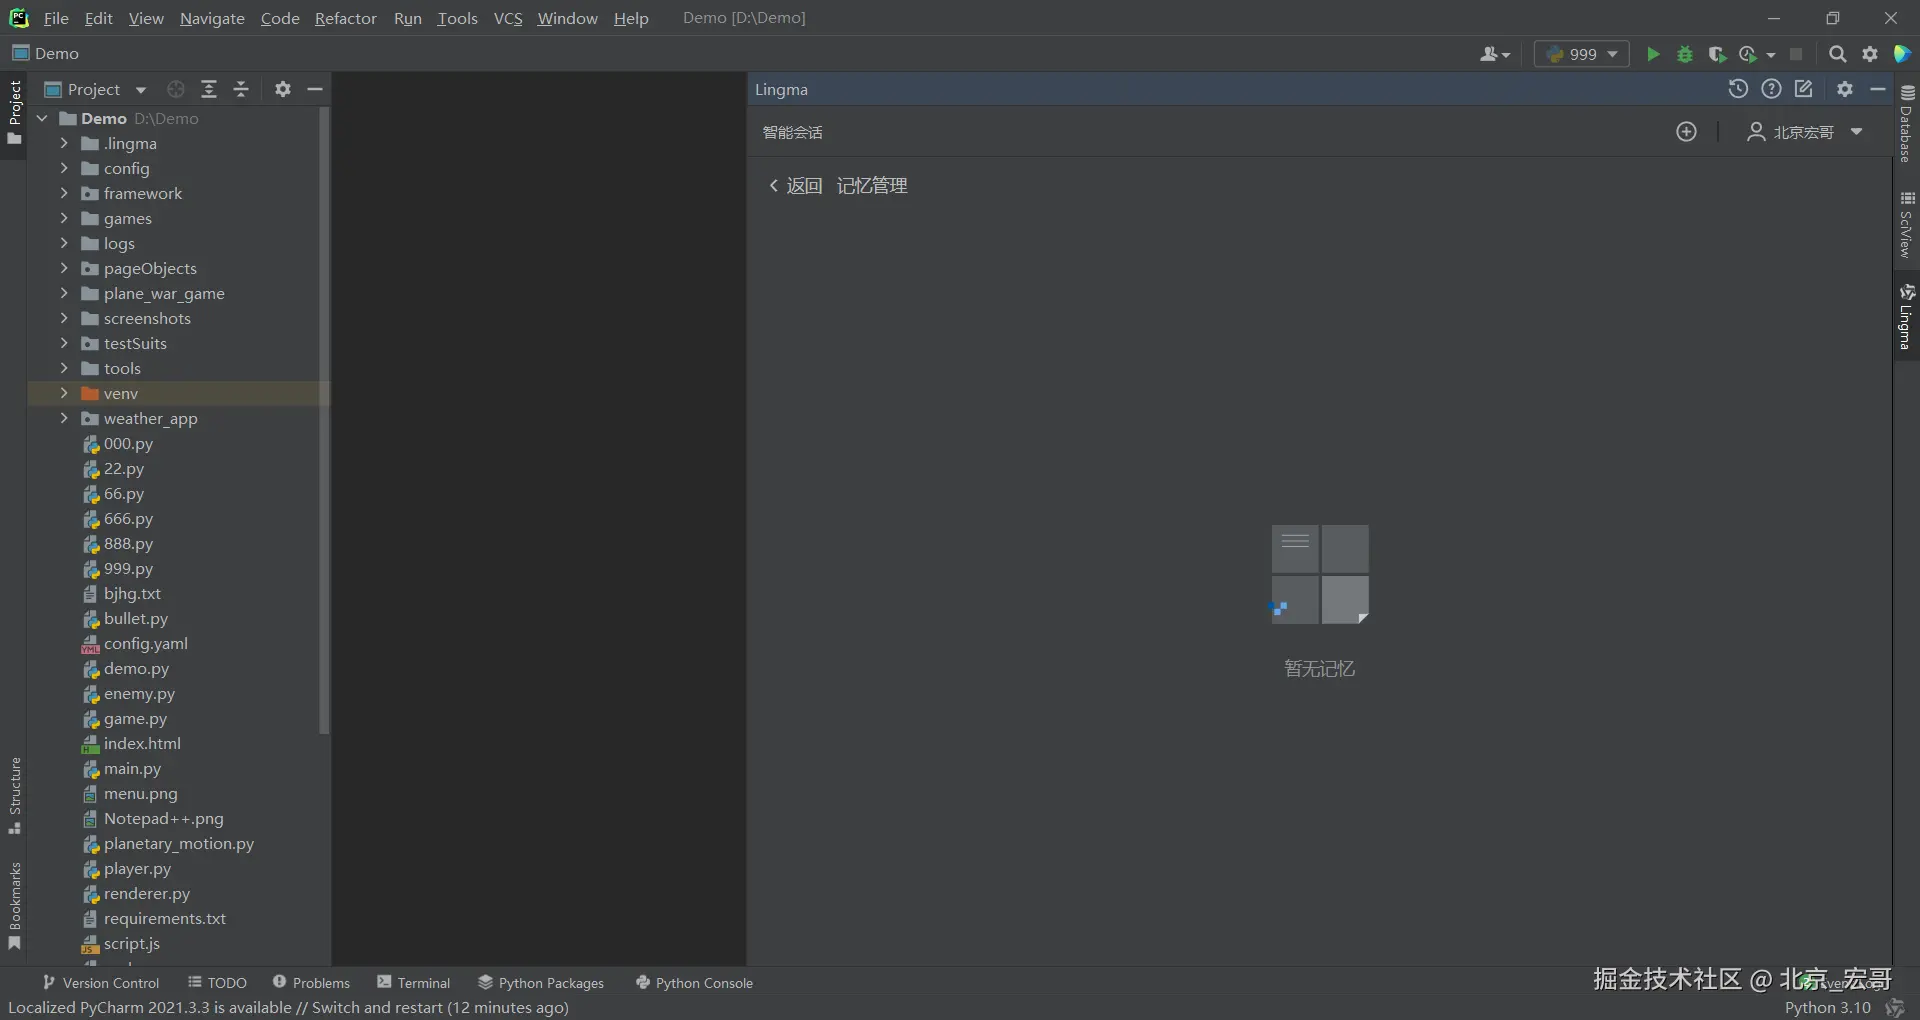Select Notepad++.png file

point(163,818)
